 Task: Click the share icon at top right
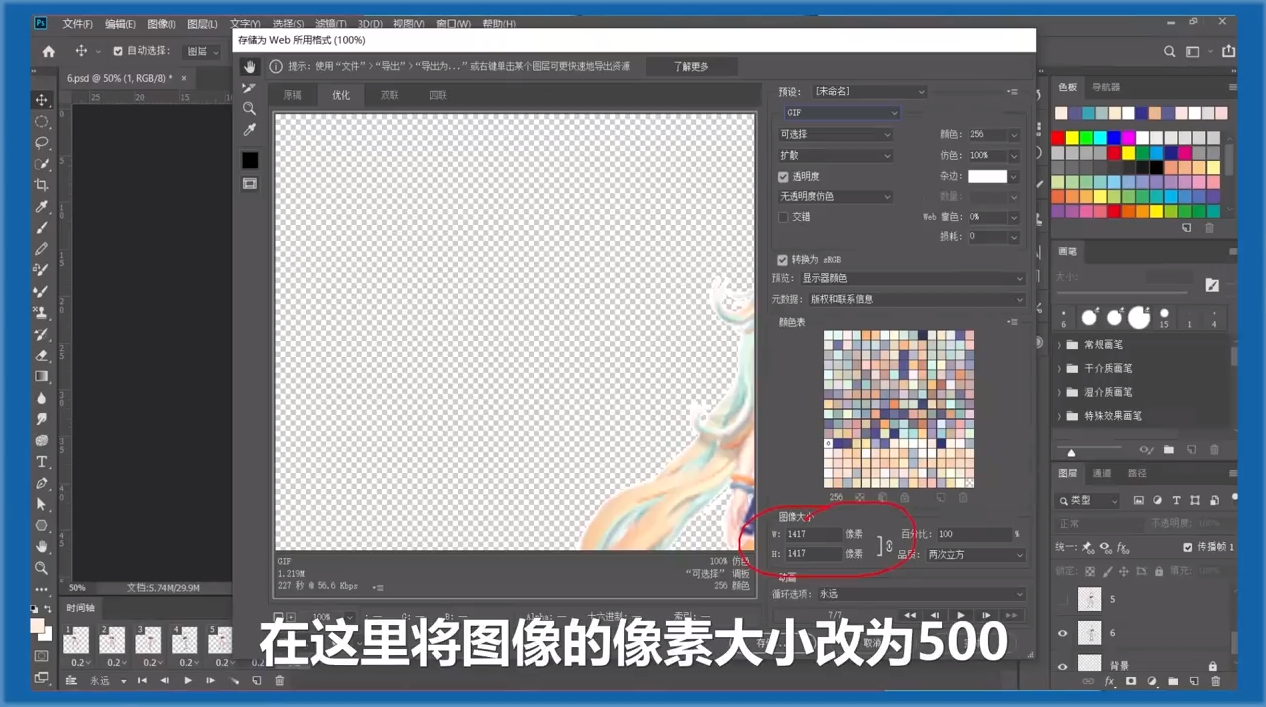click(x=1228, y=51)
